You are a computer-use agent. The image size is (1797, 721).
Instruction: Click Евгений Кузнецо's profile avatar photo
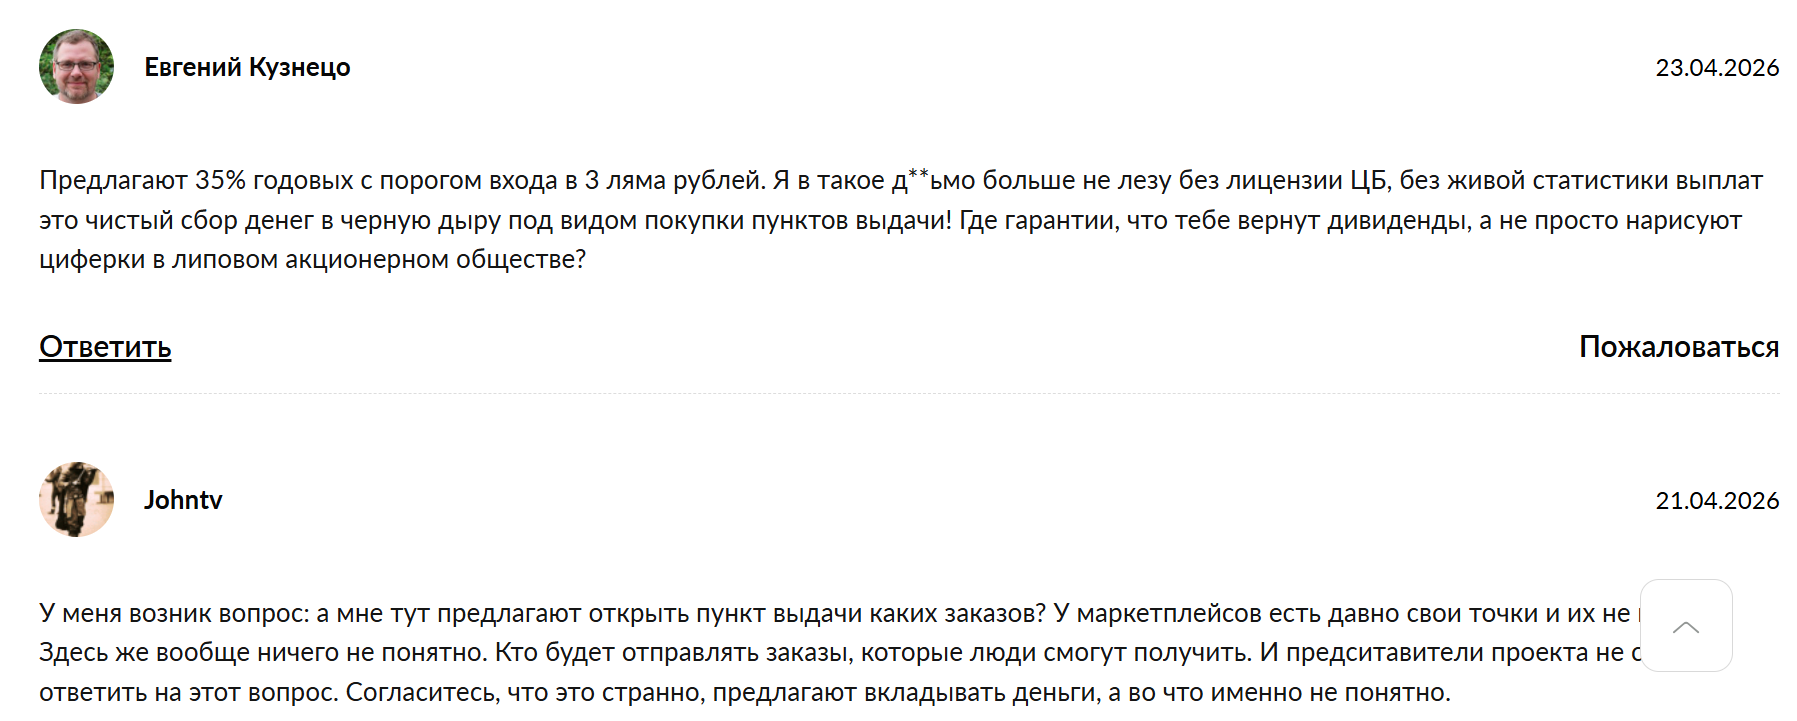76,67
